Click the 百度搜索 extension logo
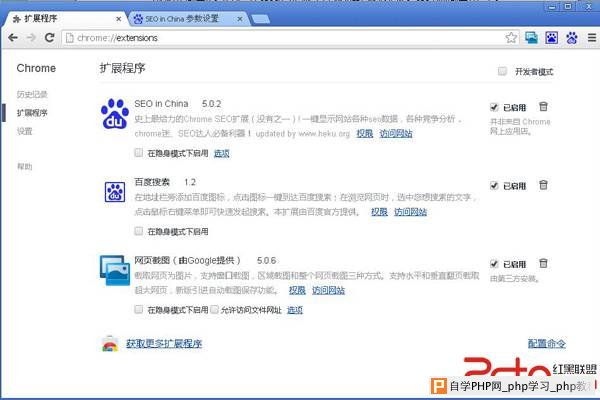 click(x=115, y=192)
